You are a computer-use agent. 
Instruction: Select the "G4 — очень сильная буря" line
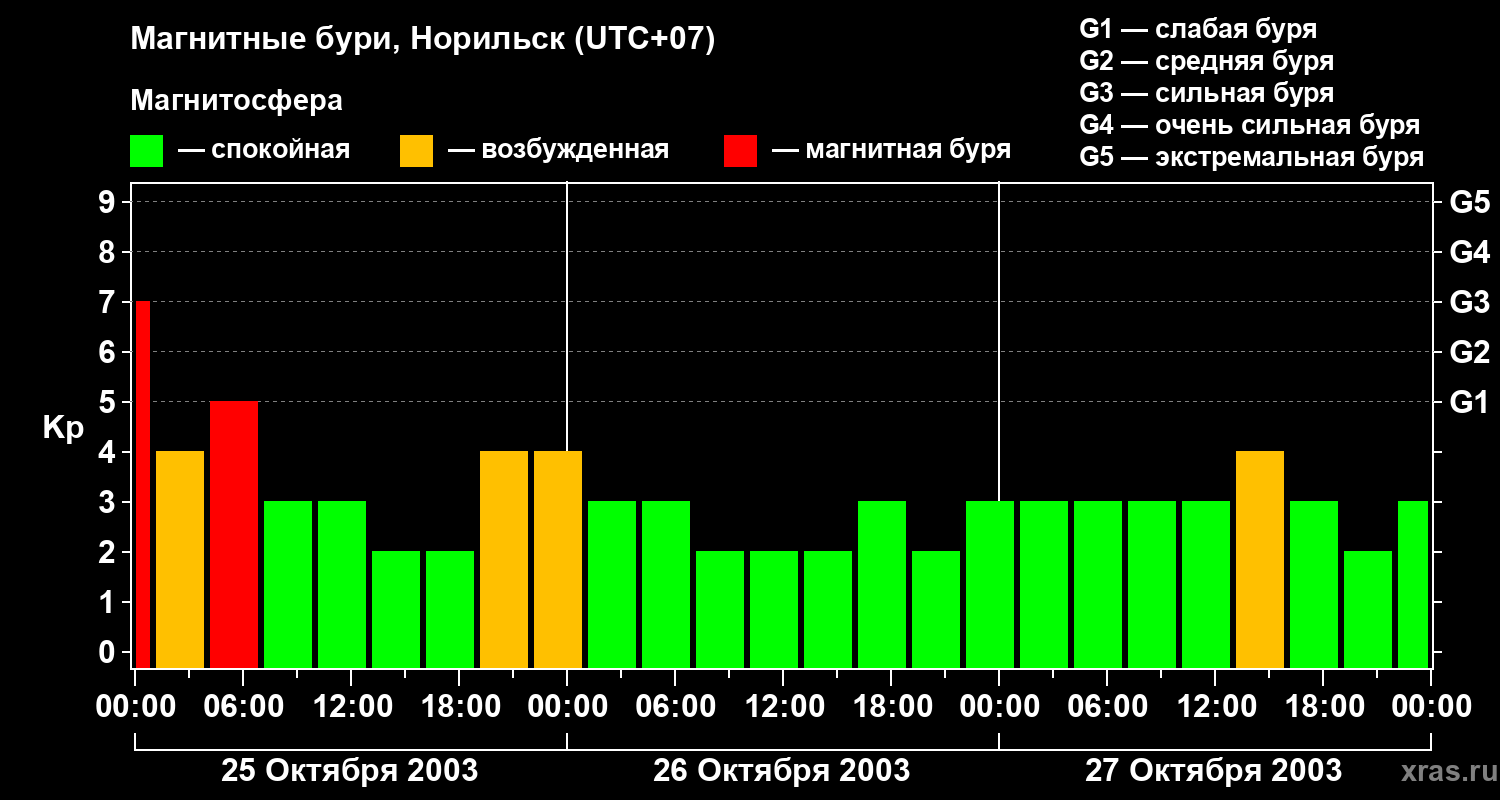click(1250, 125)
